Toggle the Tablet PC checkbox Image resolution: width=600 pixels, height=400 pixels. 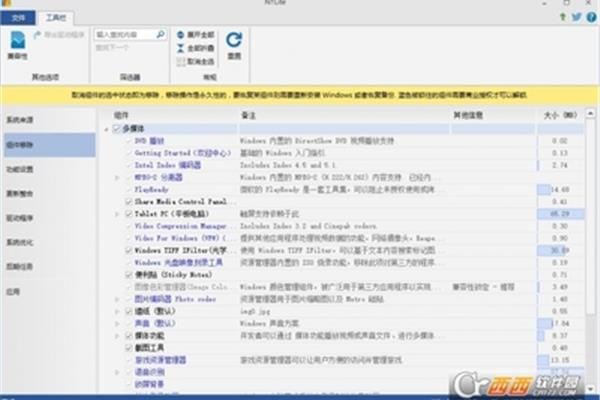pos(129,214)
